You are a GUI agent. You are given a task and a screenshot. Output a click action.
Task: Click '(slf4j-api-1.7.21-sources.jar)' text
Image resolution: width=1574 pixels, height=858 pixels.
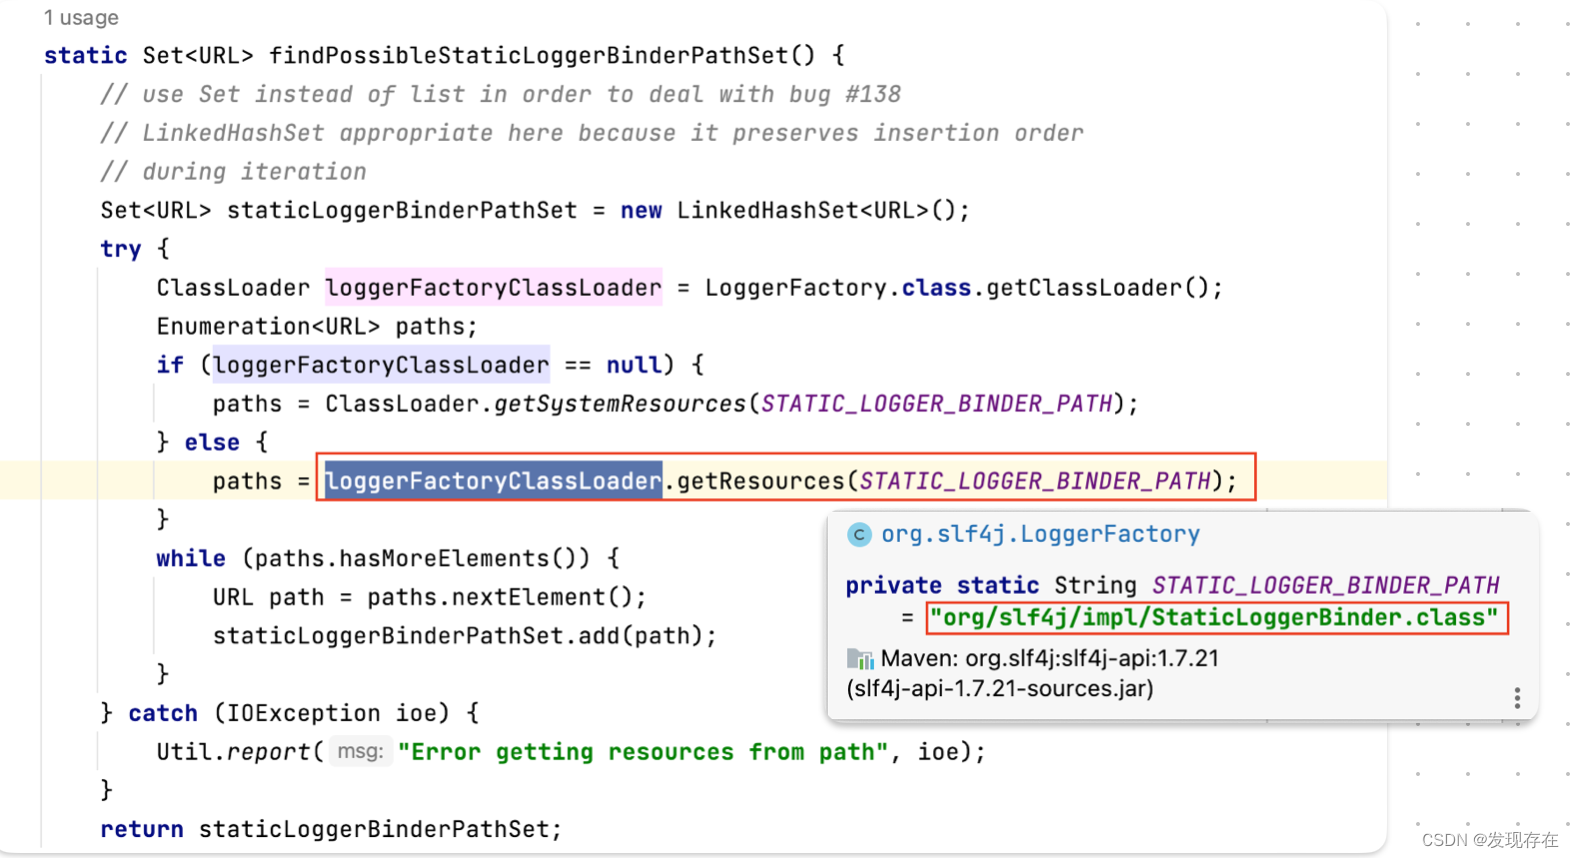(x=1000, y=688)
